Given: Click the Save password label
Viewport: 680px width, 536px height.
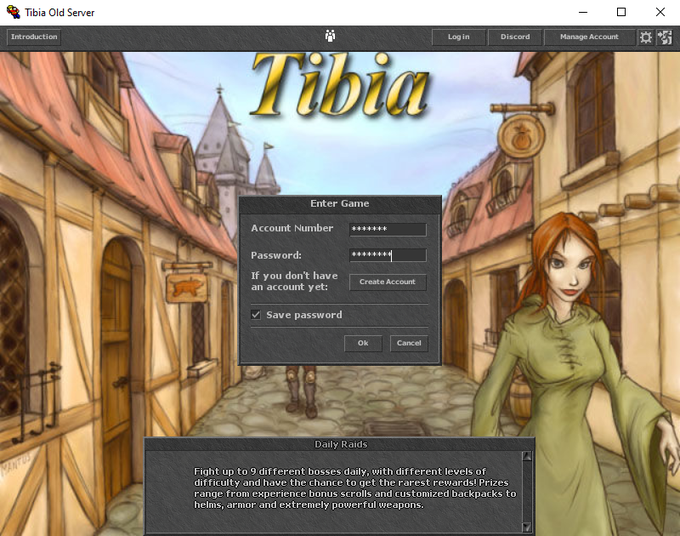Looking at the screenshot, I should [x=304, y=315].
